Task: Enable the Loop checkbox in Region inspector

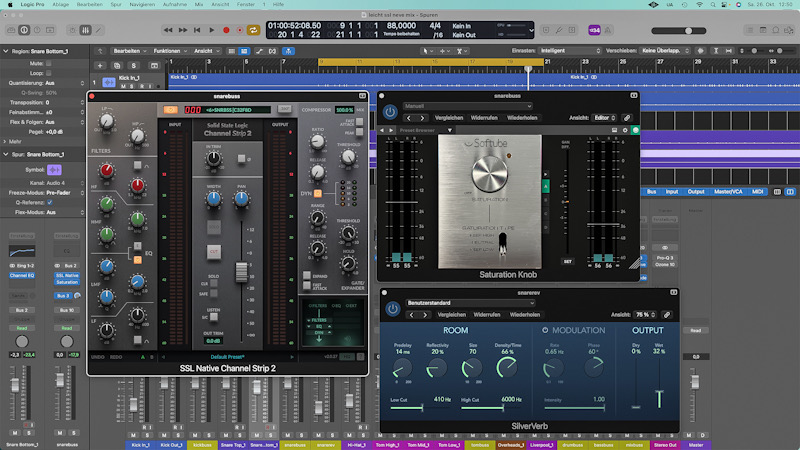Action: coord(48,73)
